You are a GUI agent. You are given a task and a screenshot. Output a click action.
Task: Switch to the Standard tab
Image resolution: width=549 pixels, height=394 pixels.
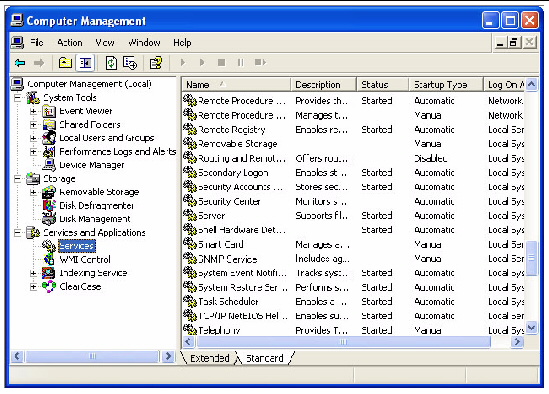265,358
